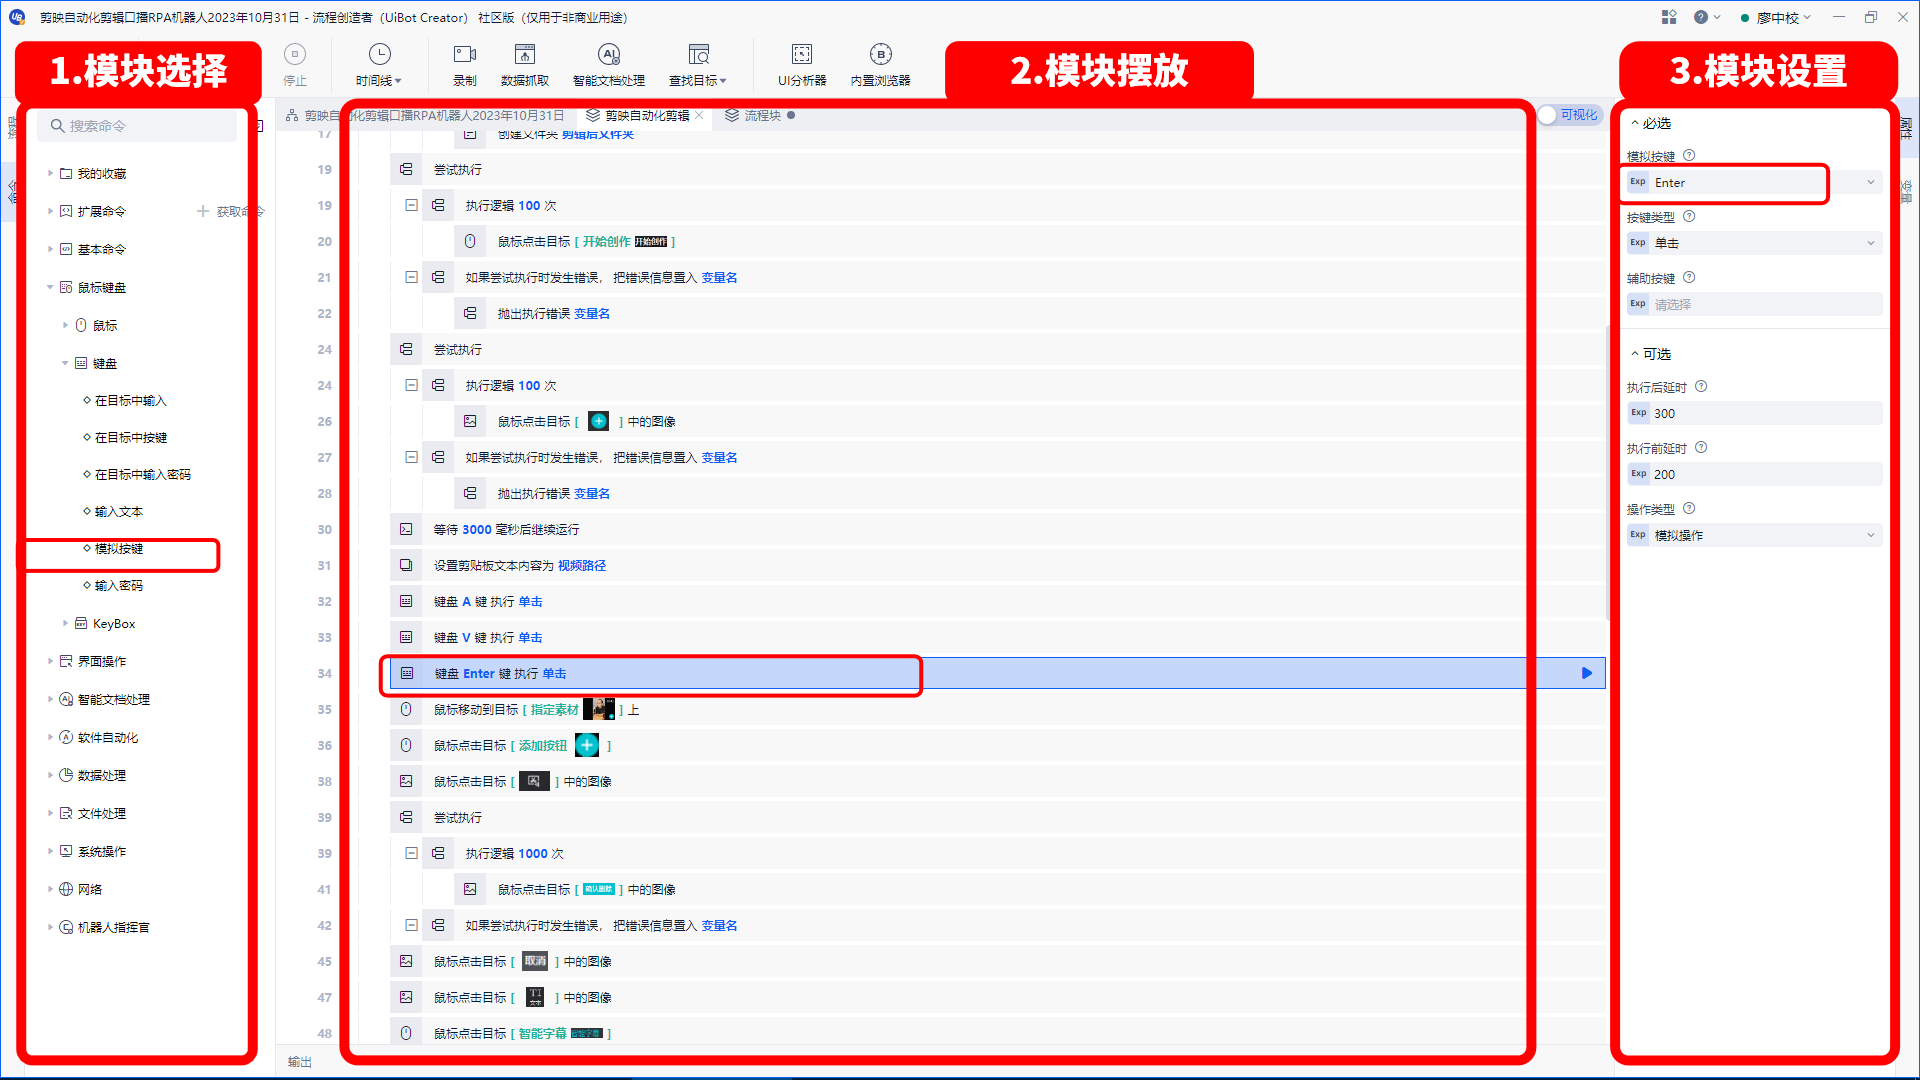Expand Software Automation (软件自动化) node
The width and height of the screenshot is (1920, 1080).
pyautogui.click(x=51, y=737)
